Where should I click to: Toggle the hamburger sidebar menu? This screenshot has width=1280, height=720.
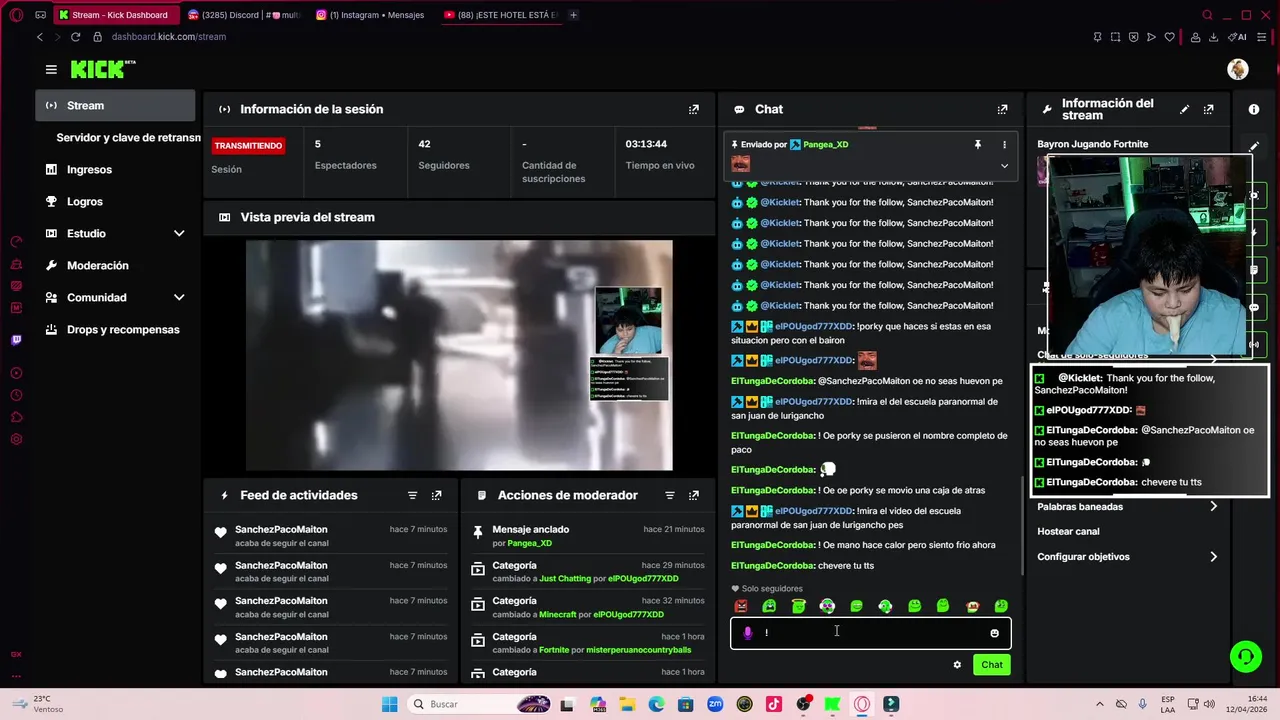[51, 69]
